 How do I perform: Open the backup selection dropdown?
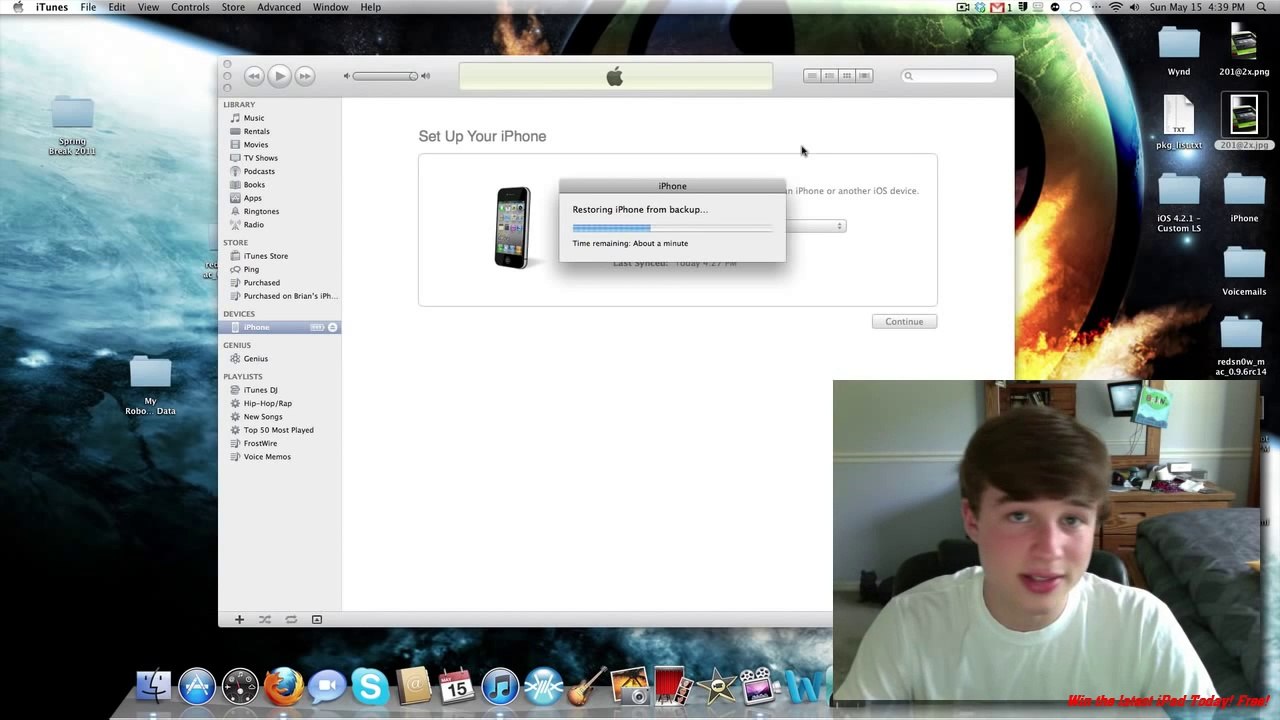816,226
